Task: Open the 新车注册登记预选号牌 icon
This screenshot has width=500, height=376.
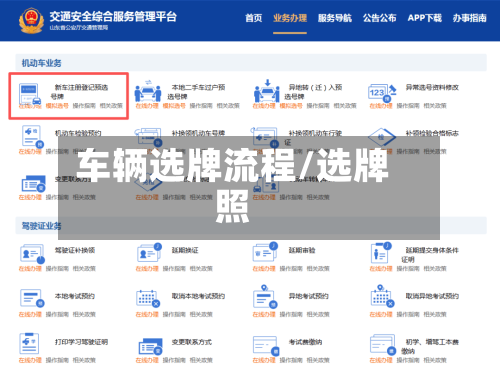Action: [30, 94]
